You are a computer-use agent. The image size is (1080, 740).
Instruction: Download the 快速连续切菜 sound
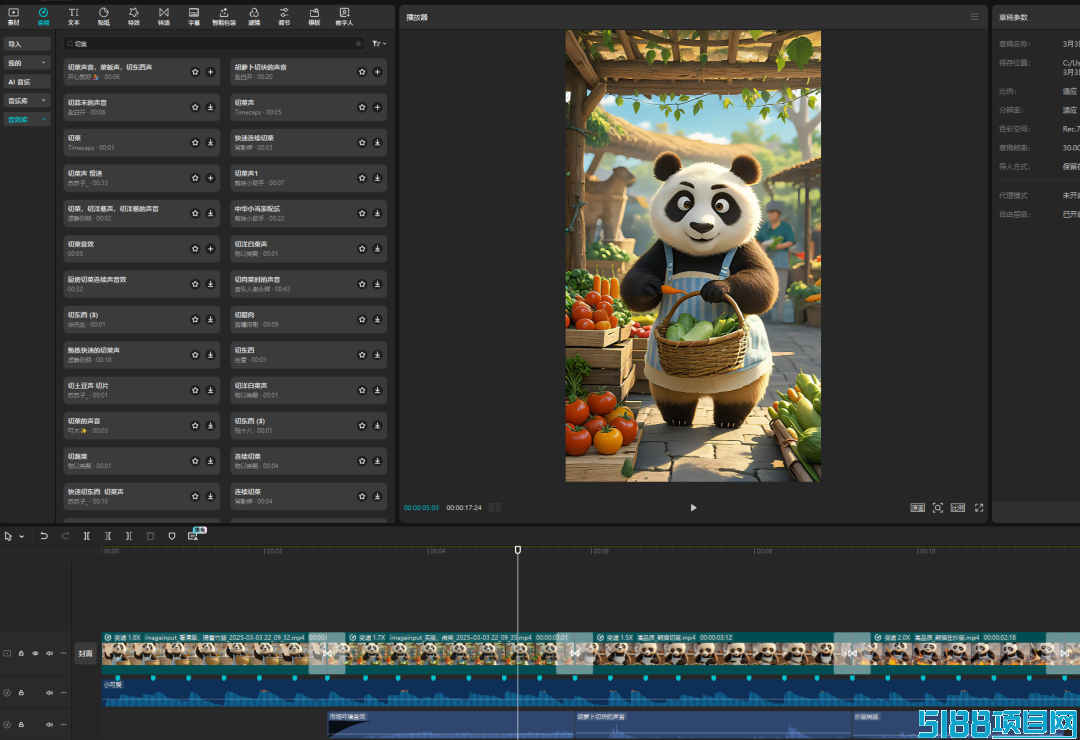377,143
